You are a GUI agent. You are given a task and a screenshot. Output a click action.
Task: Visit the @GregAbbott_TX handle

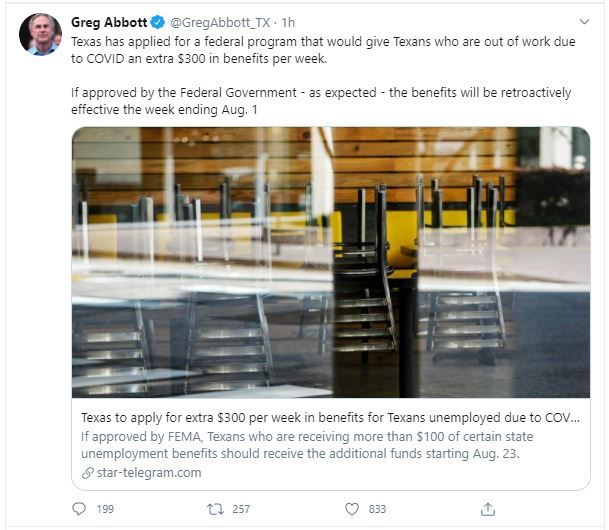220,23
